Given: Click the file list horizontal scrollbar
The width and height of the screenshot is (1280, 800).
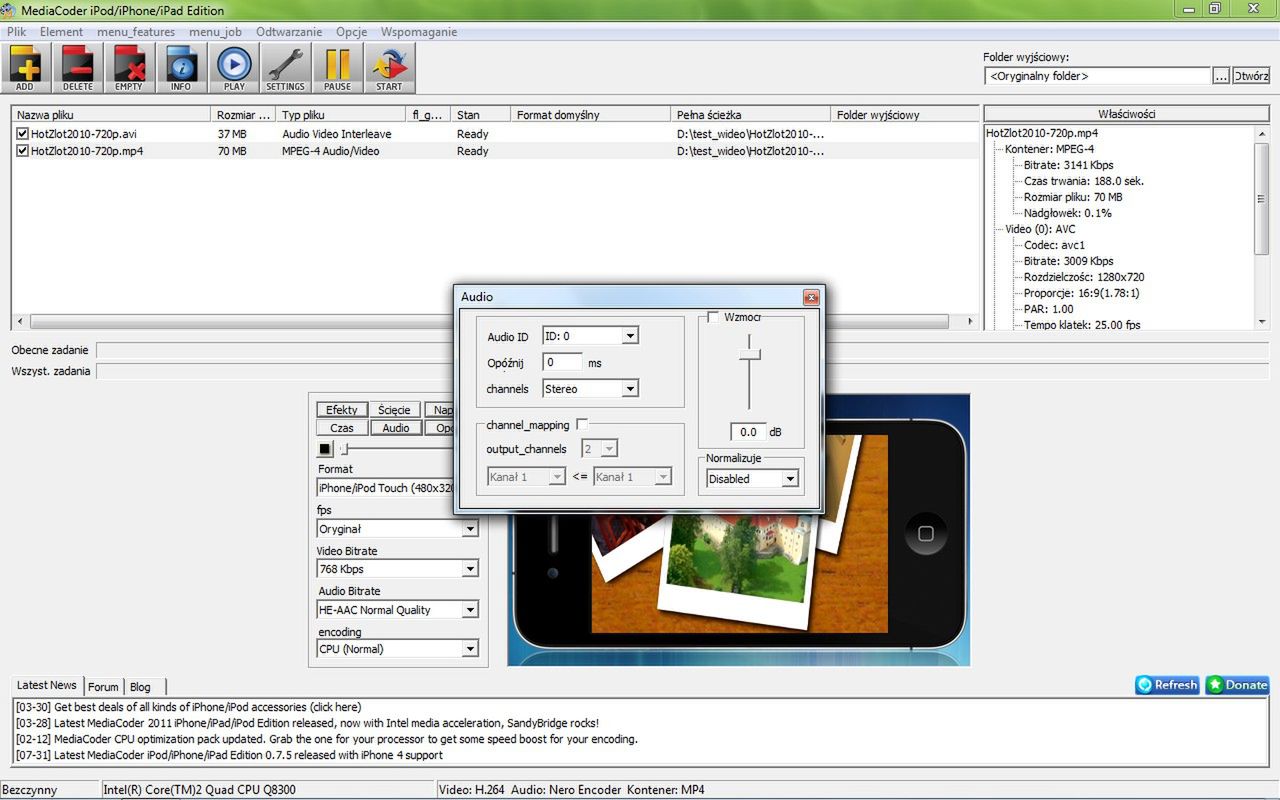Looking at the screenshot, I should [490, 322].
